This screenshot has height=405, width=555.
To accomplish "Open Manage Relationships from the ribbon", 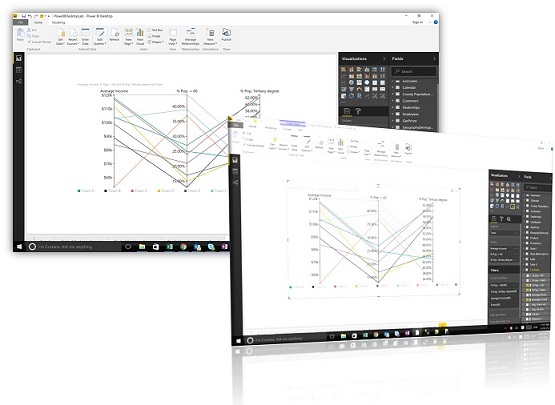I will coord(190,36).
